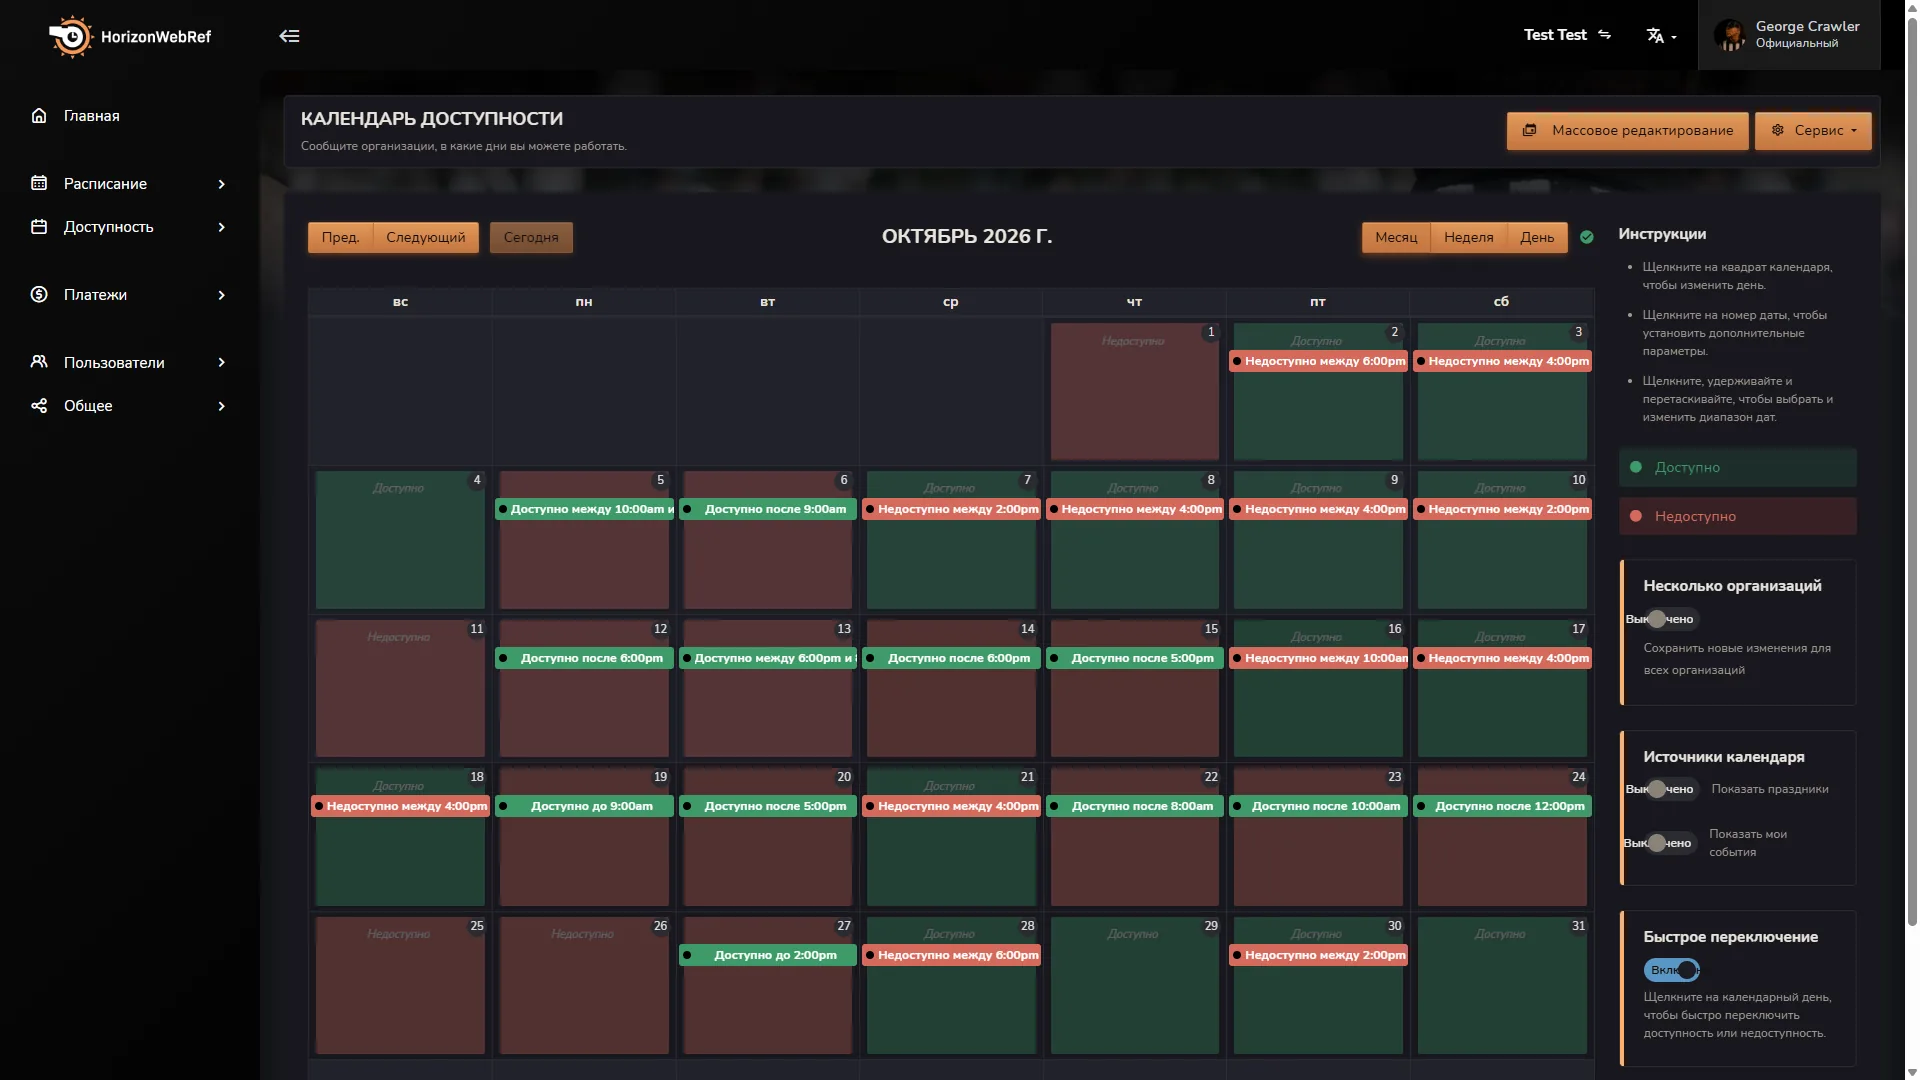Select the green Доступно legend bar
1920x1080 pixels.
[1738, 467]
